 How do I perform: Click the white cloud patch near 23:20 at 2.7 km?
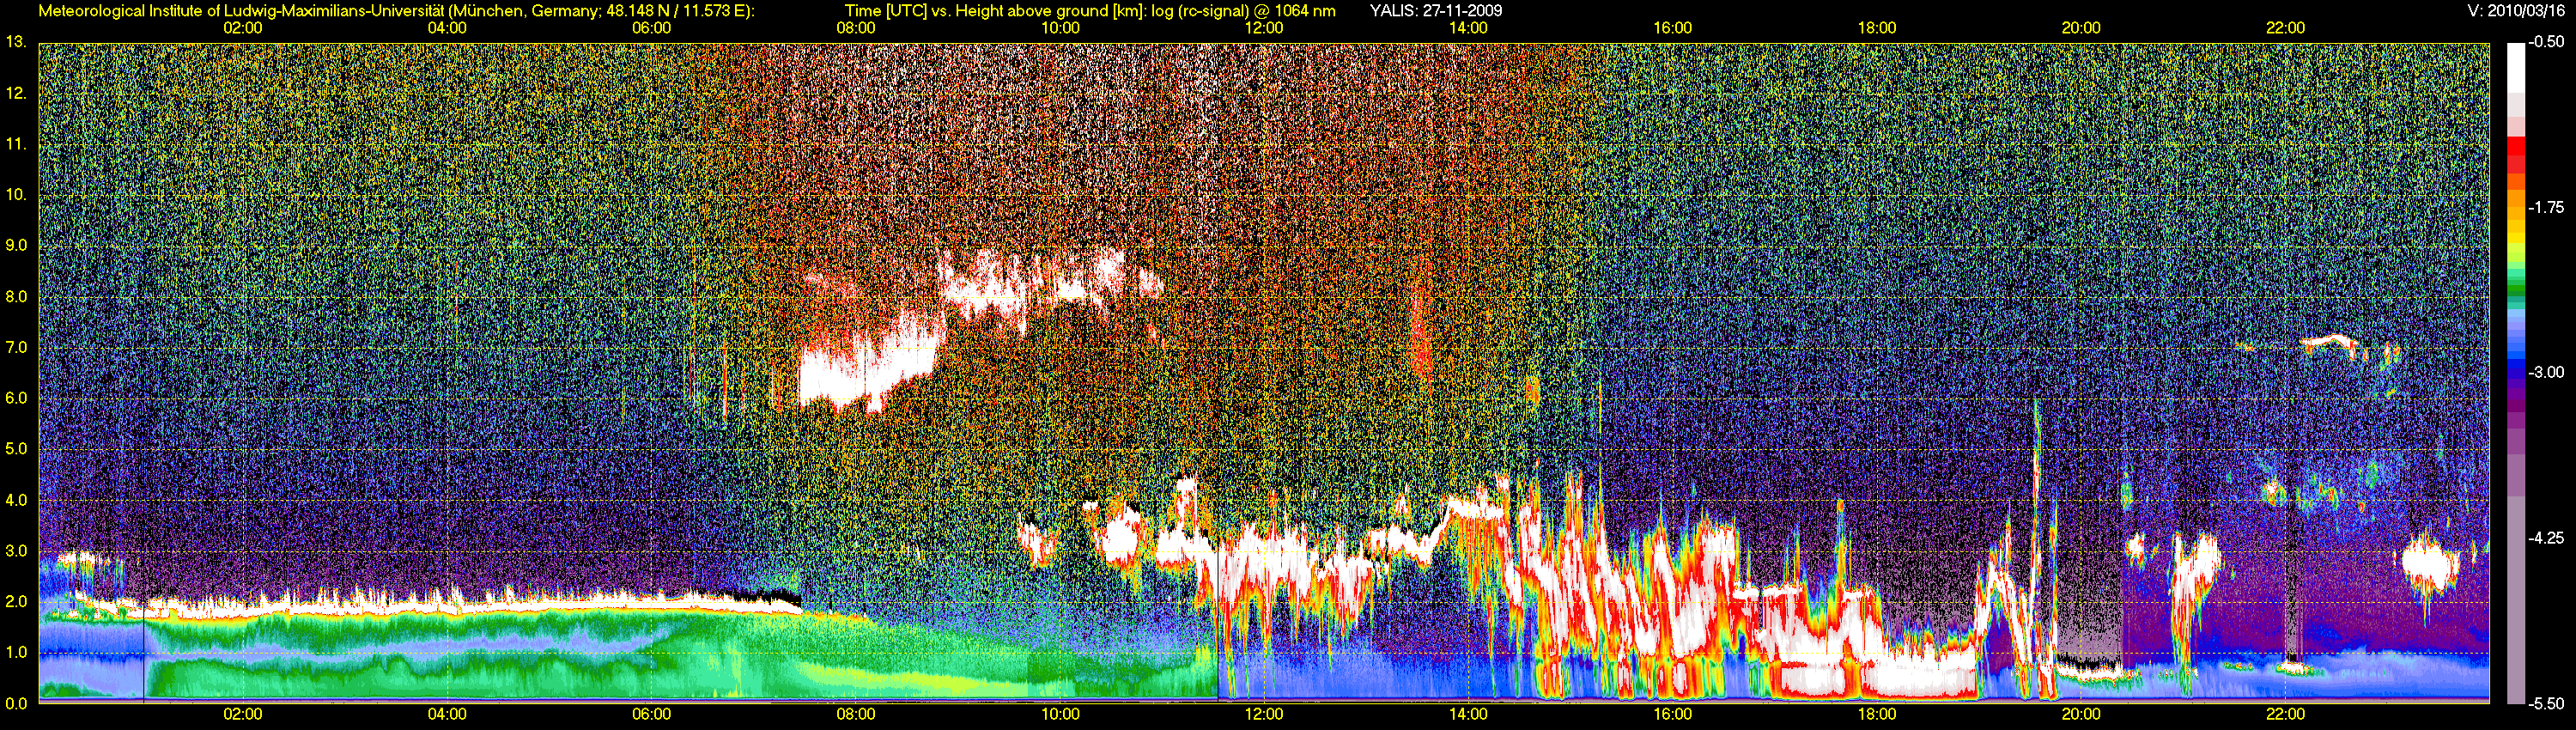(x=2429, y=567)
